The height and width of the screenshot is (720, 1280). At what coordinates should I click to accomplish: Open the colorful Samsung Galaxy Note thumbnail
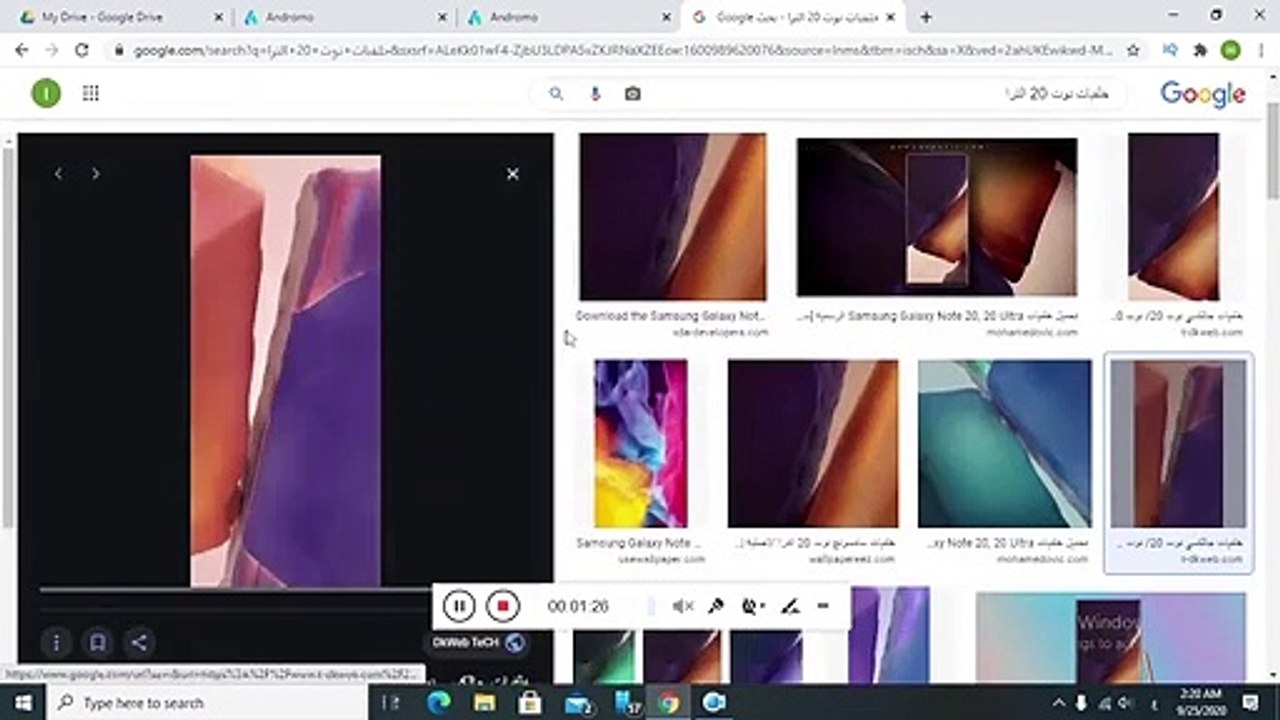pos(640,444)
